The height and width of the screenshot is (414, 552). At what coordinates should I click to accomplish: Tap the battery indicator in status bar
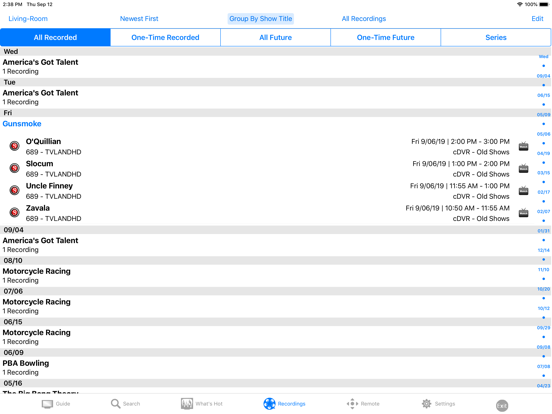point(544,4)
